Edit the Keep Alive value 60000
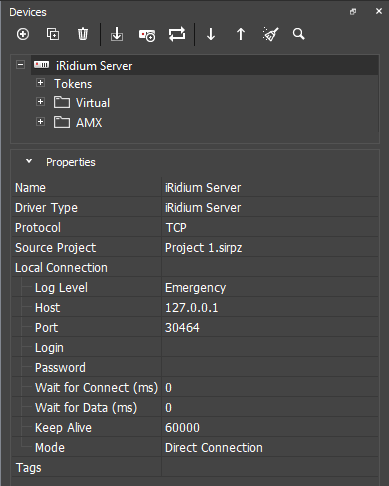389x486 pixels. point(270,427)
